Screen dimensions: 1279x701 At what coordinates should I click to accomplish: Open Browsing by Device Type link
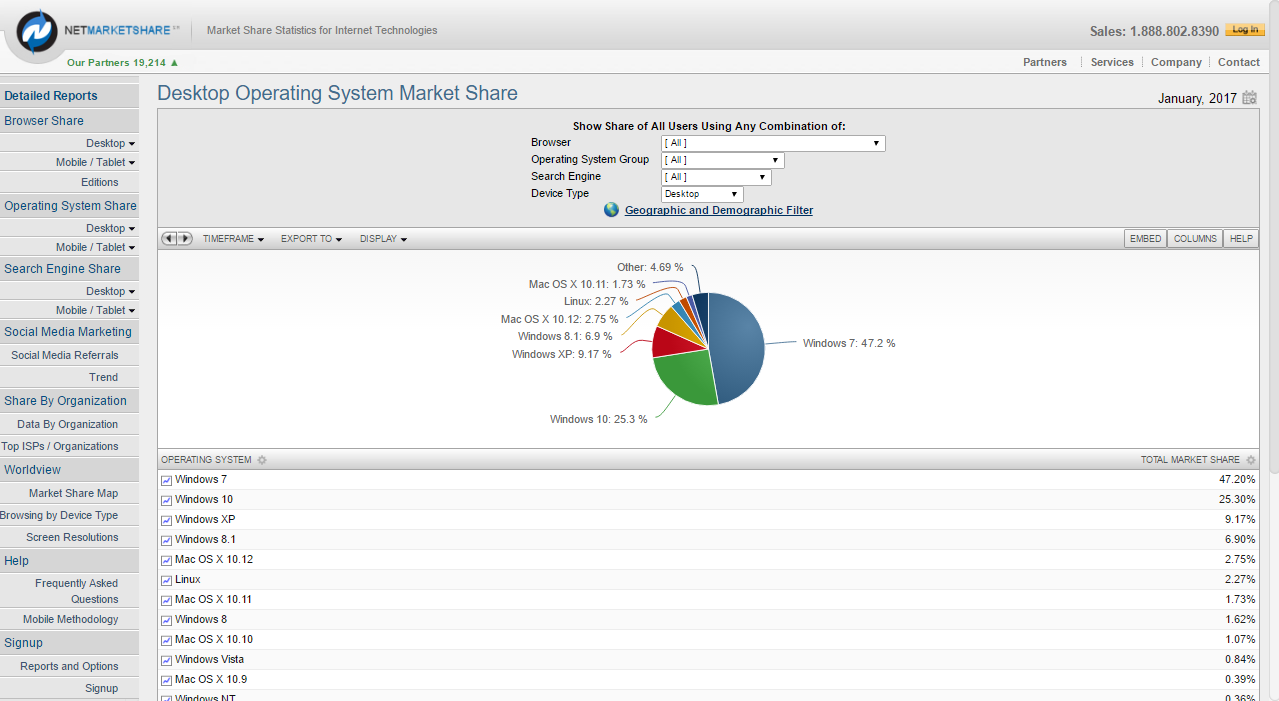click(59, 515)
